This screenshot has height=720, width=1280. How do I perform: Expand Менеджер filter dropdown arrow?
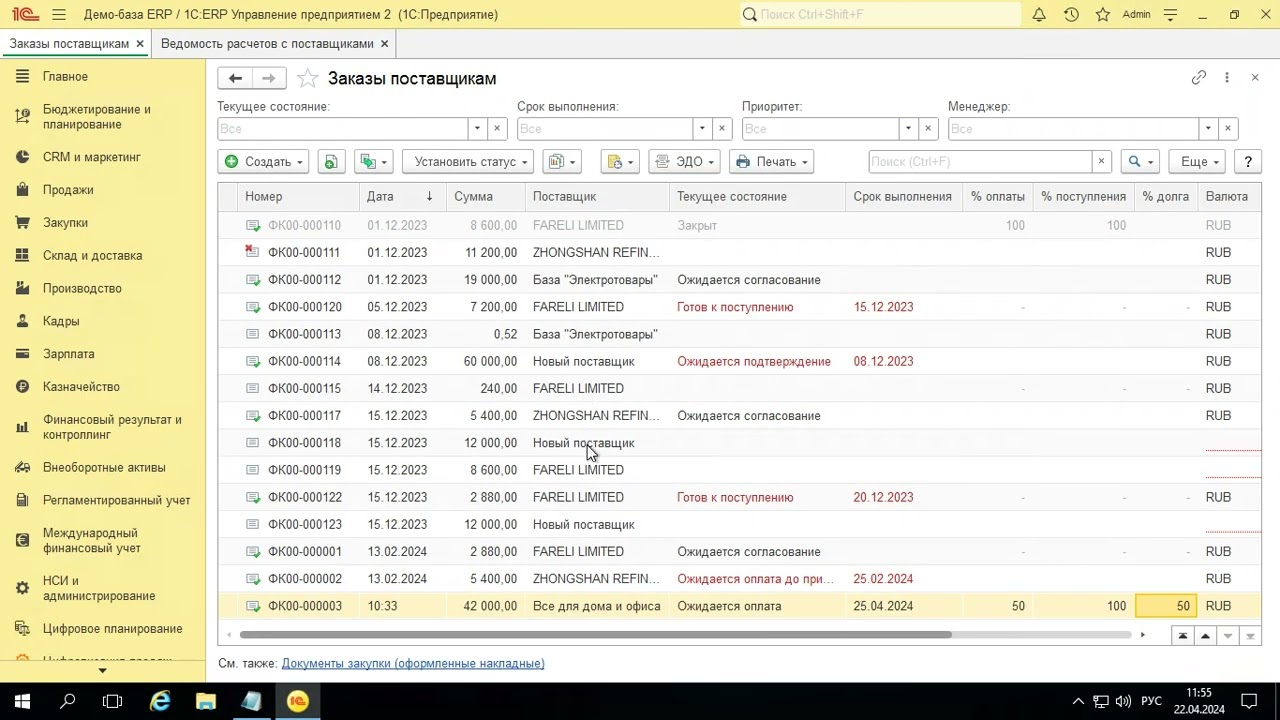pyautogui.click(x=1208, y=129)
